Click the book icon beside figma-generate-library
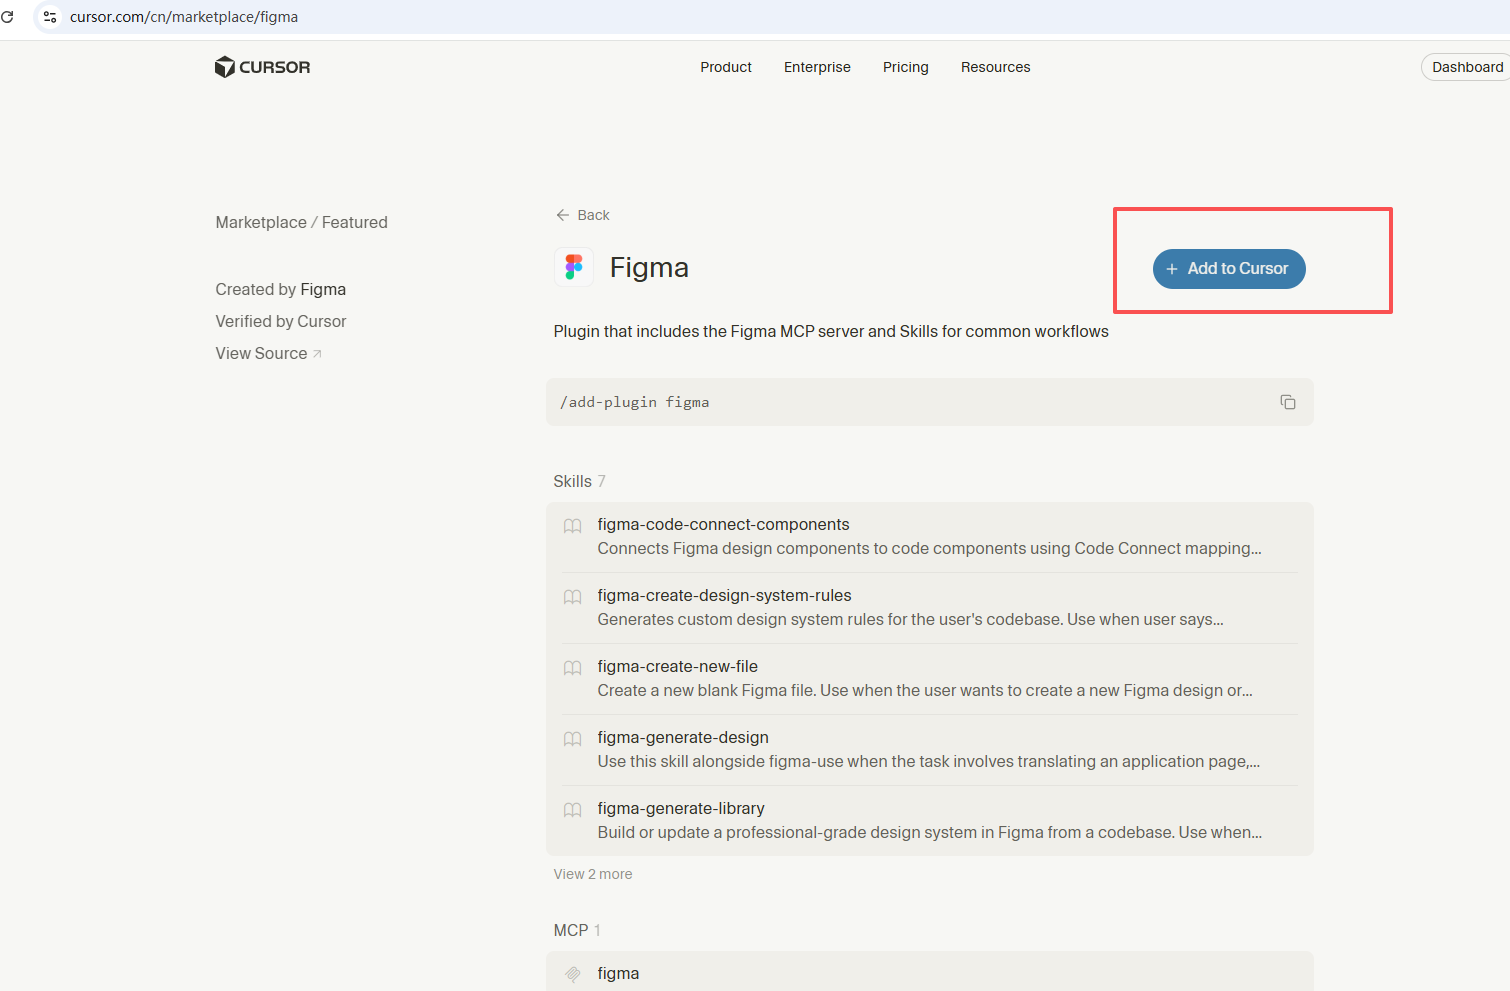This screenshot has height=991, width=1510. 572,810
